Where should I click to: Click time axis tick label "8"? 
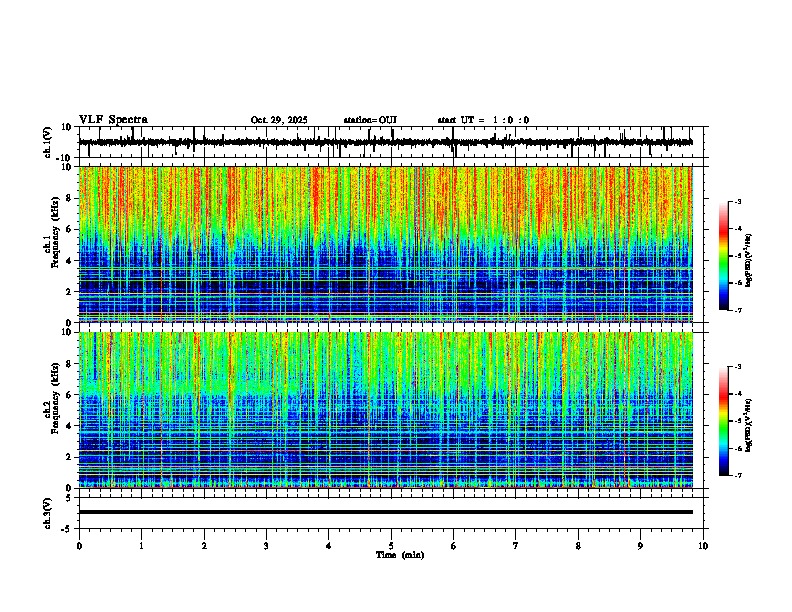pyautogui.click(x=578, y=546)
